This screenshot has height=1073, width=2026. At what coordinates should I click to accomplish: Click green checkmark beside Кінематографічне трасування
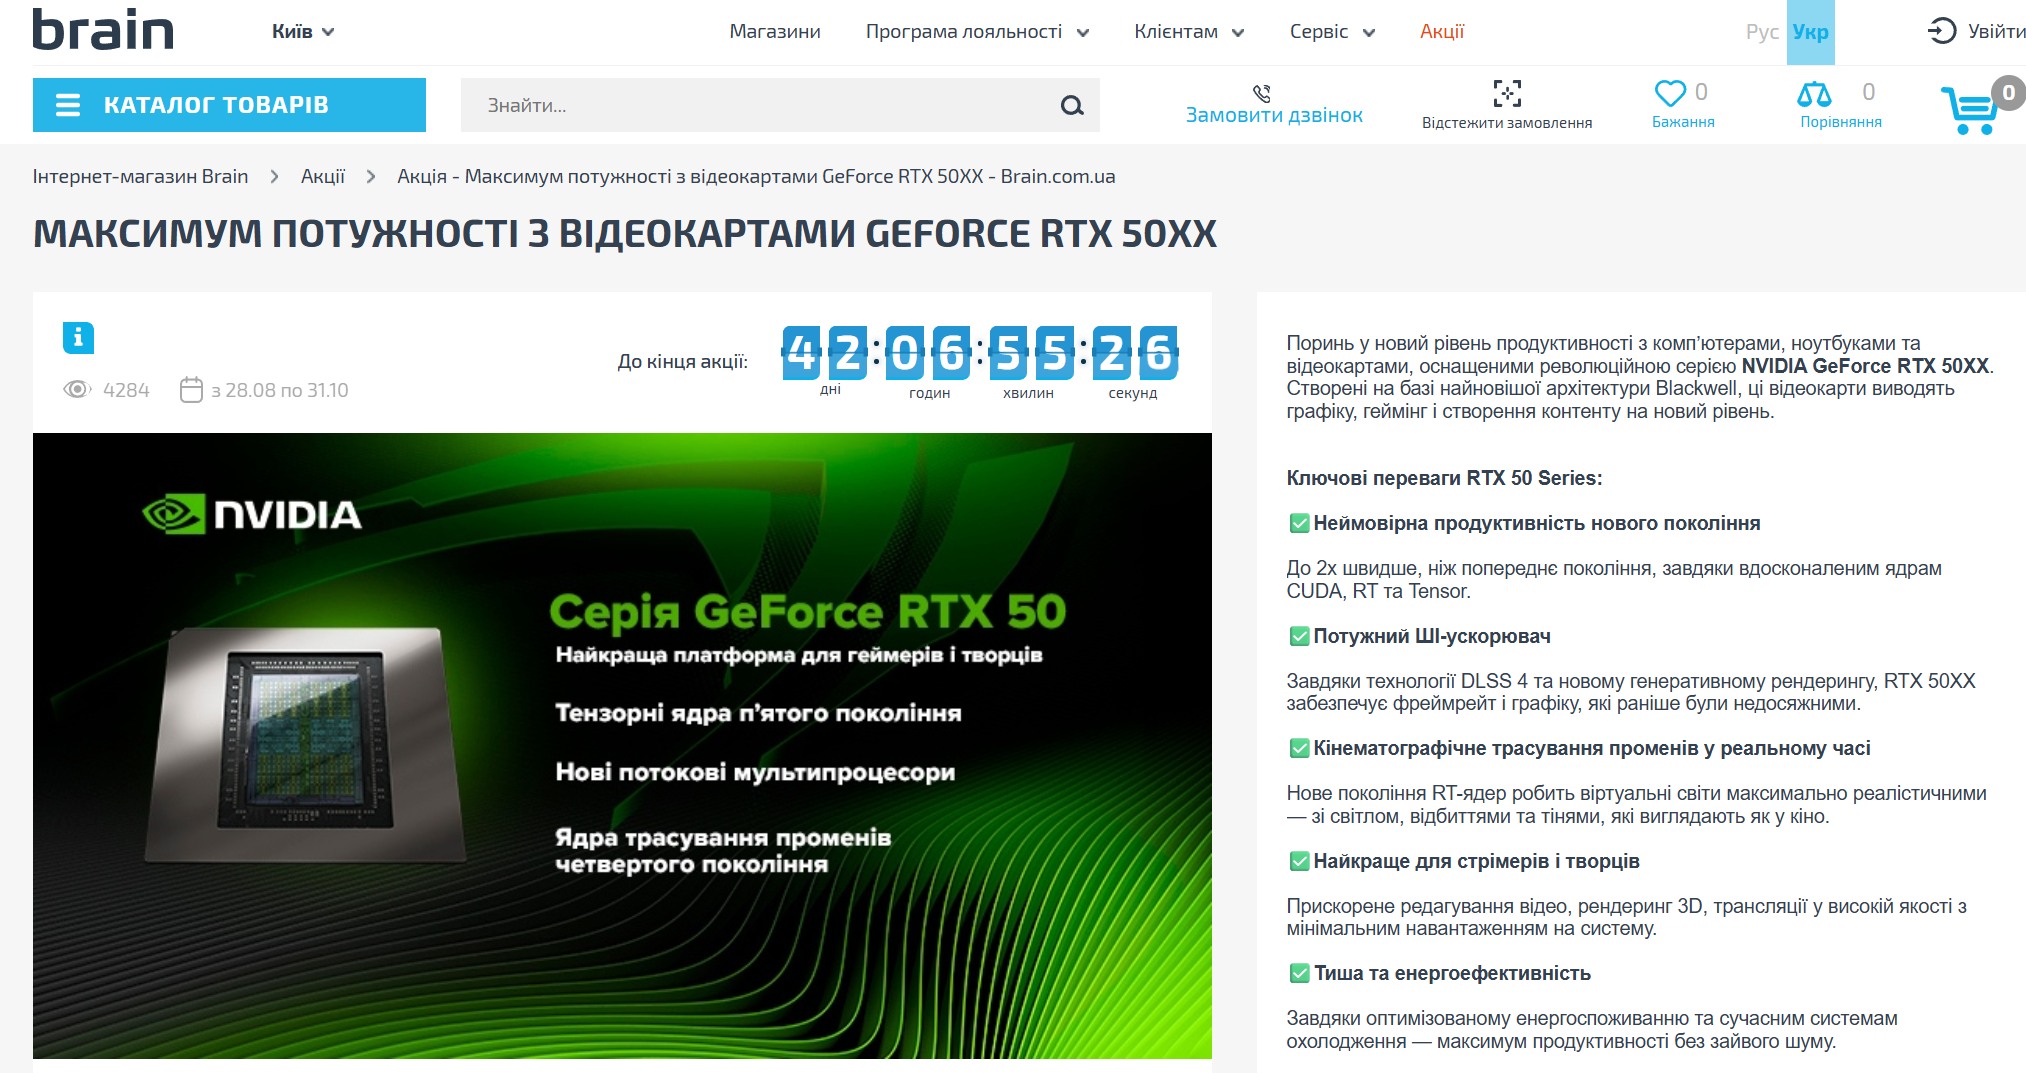pyautogui.click(x=1299, y=748)
